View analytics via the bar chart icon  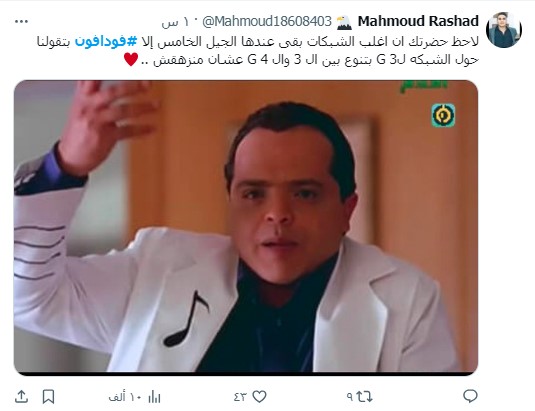[x=154, y=397]
